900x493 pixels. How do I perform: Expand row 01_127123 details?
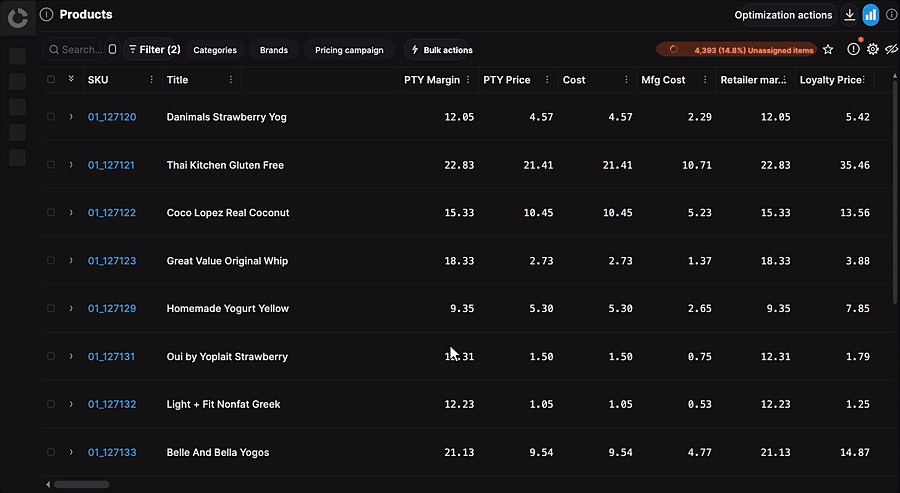(71, 261)
